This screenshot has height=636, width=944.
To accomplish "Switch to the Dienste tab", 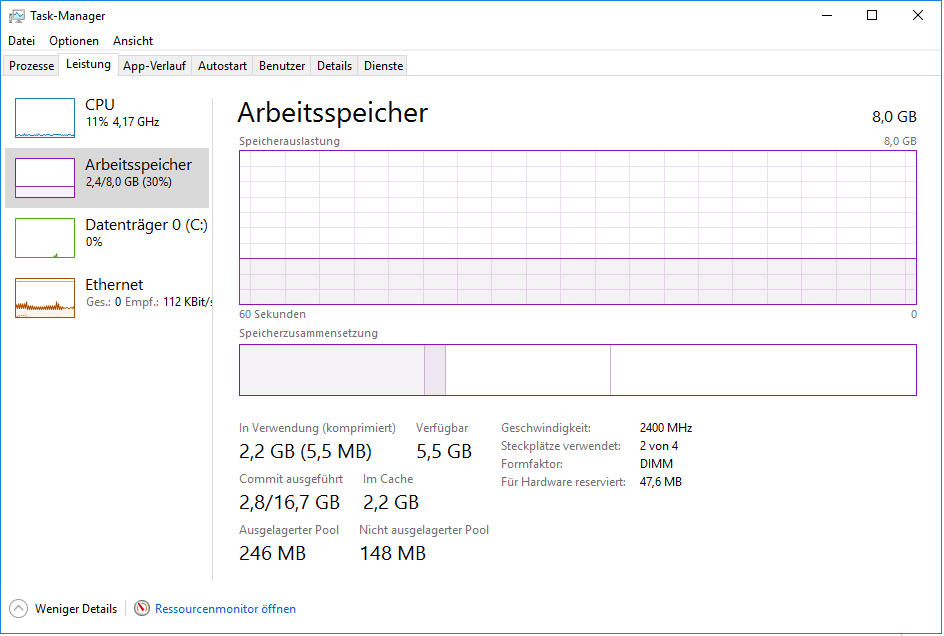I will (x=384, y=66).
